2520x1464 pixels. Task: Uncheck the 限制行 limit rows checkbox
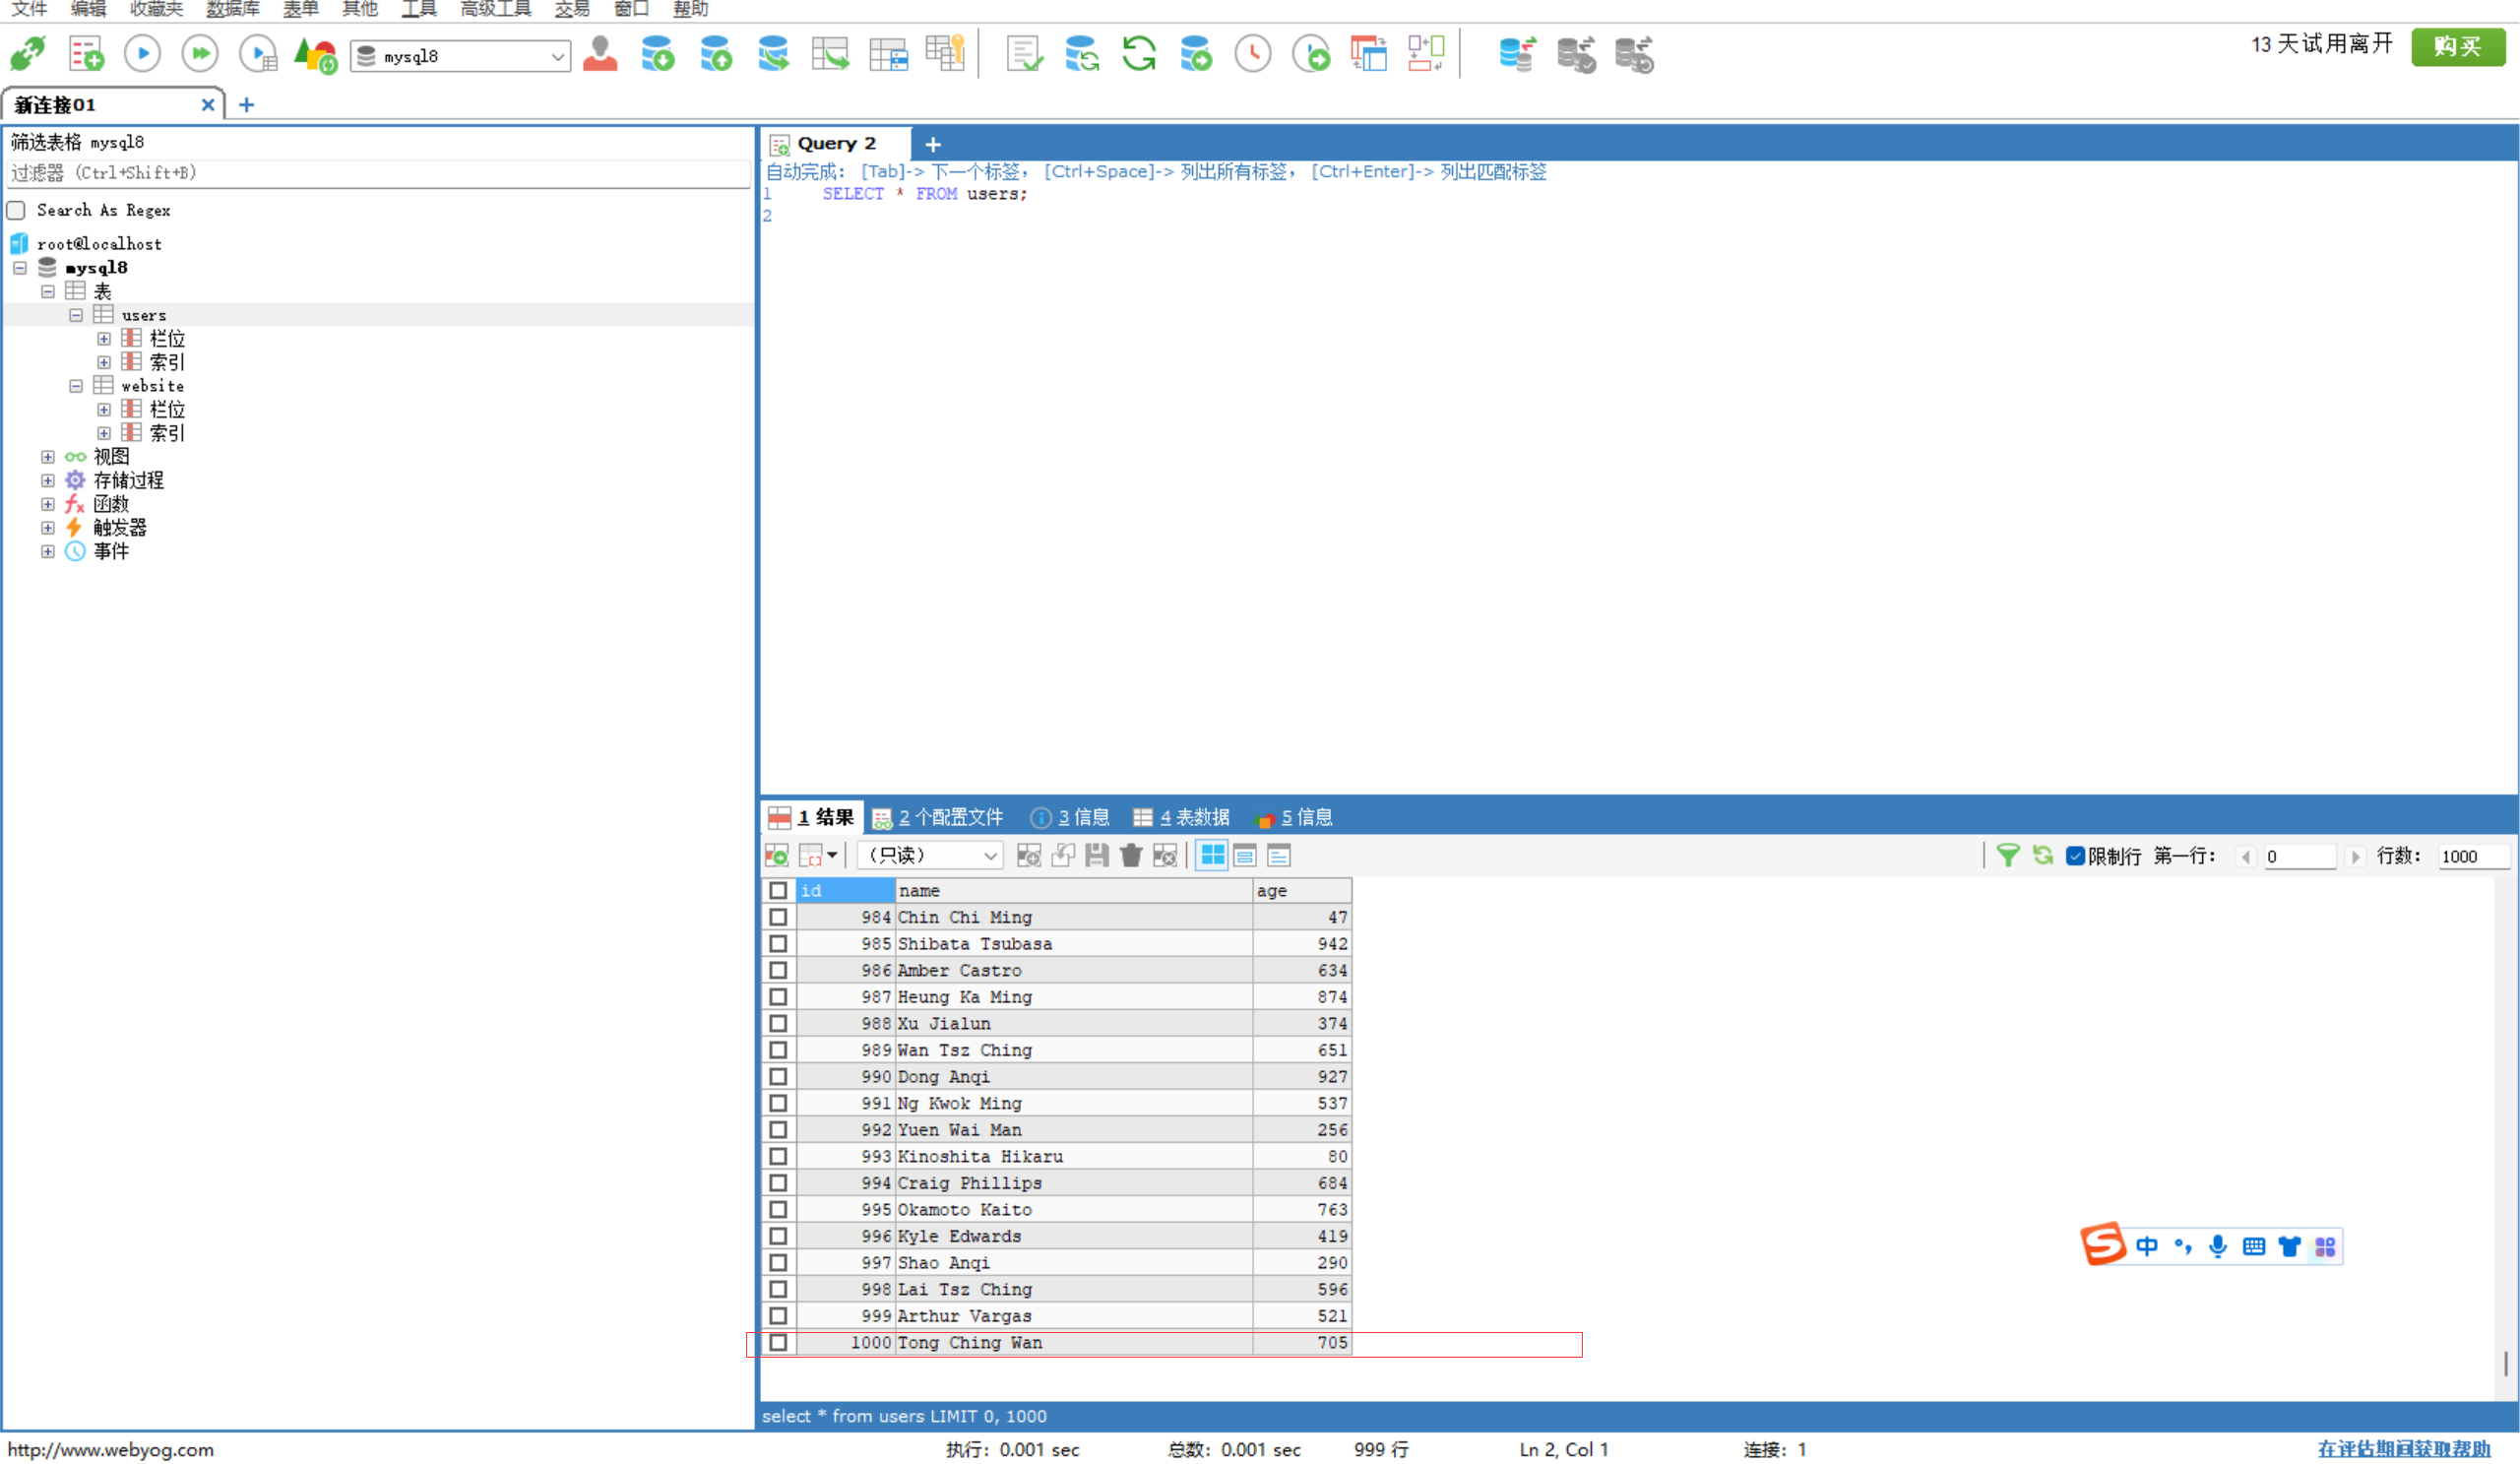point(2075,856)
